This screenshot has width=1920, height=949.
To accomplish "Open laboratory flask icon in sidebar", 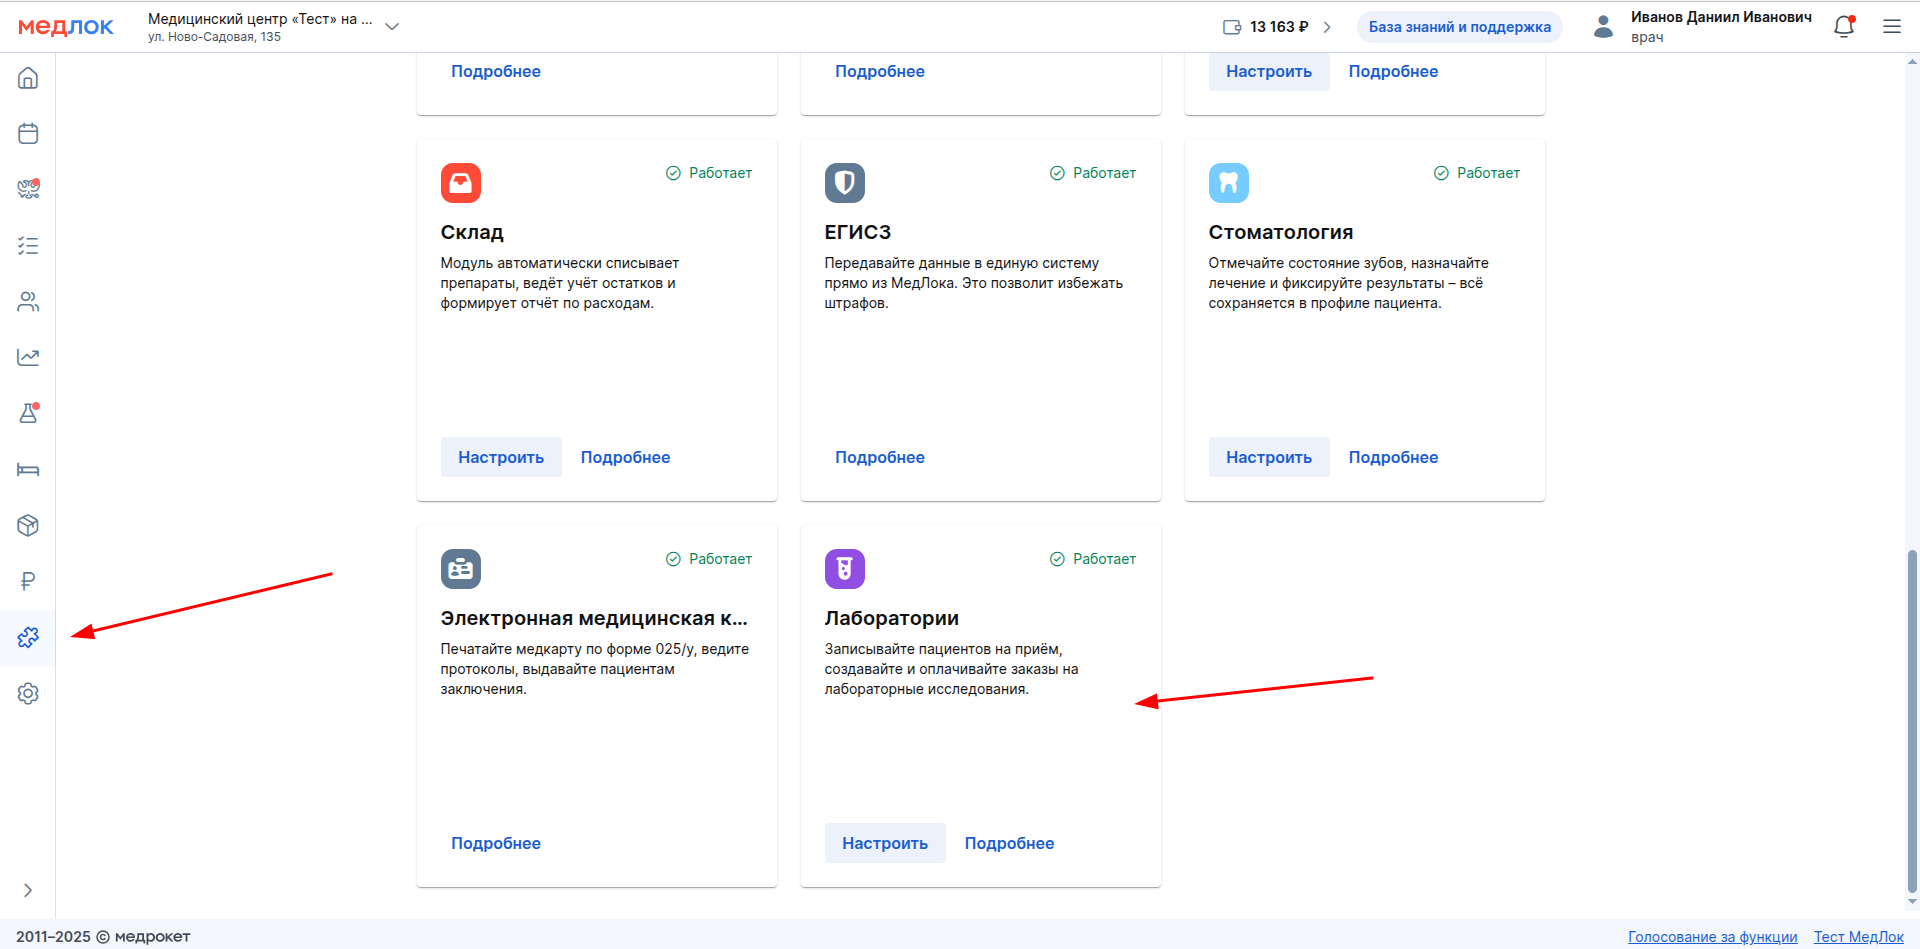I will click(x=28, y=413).
